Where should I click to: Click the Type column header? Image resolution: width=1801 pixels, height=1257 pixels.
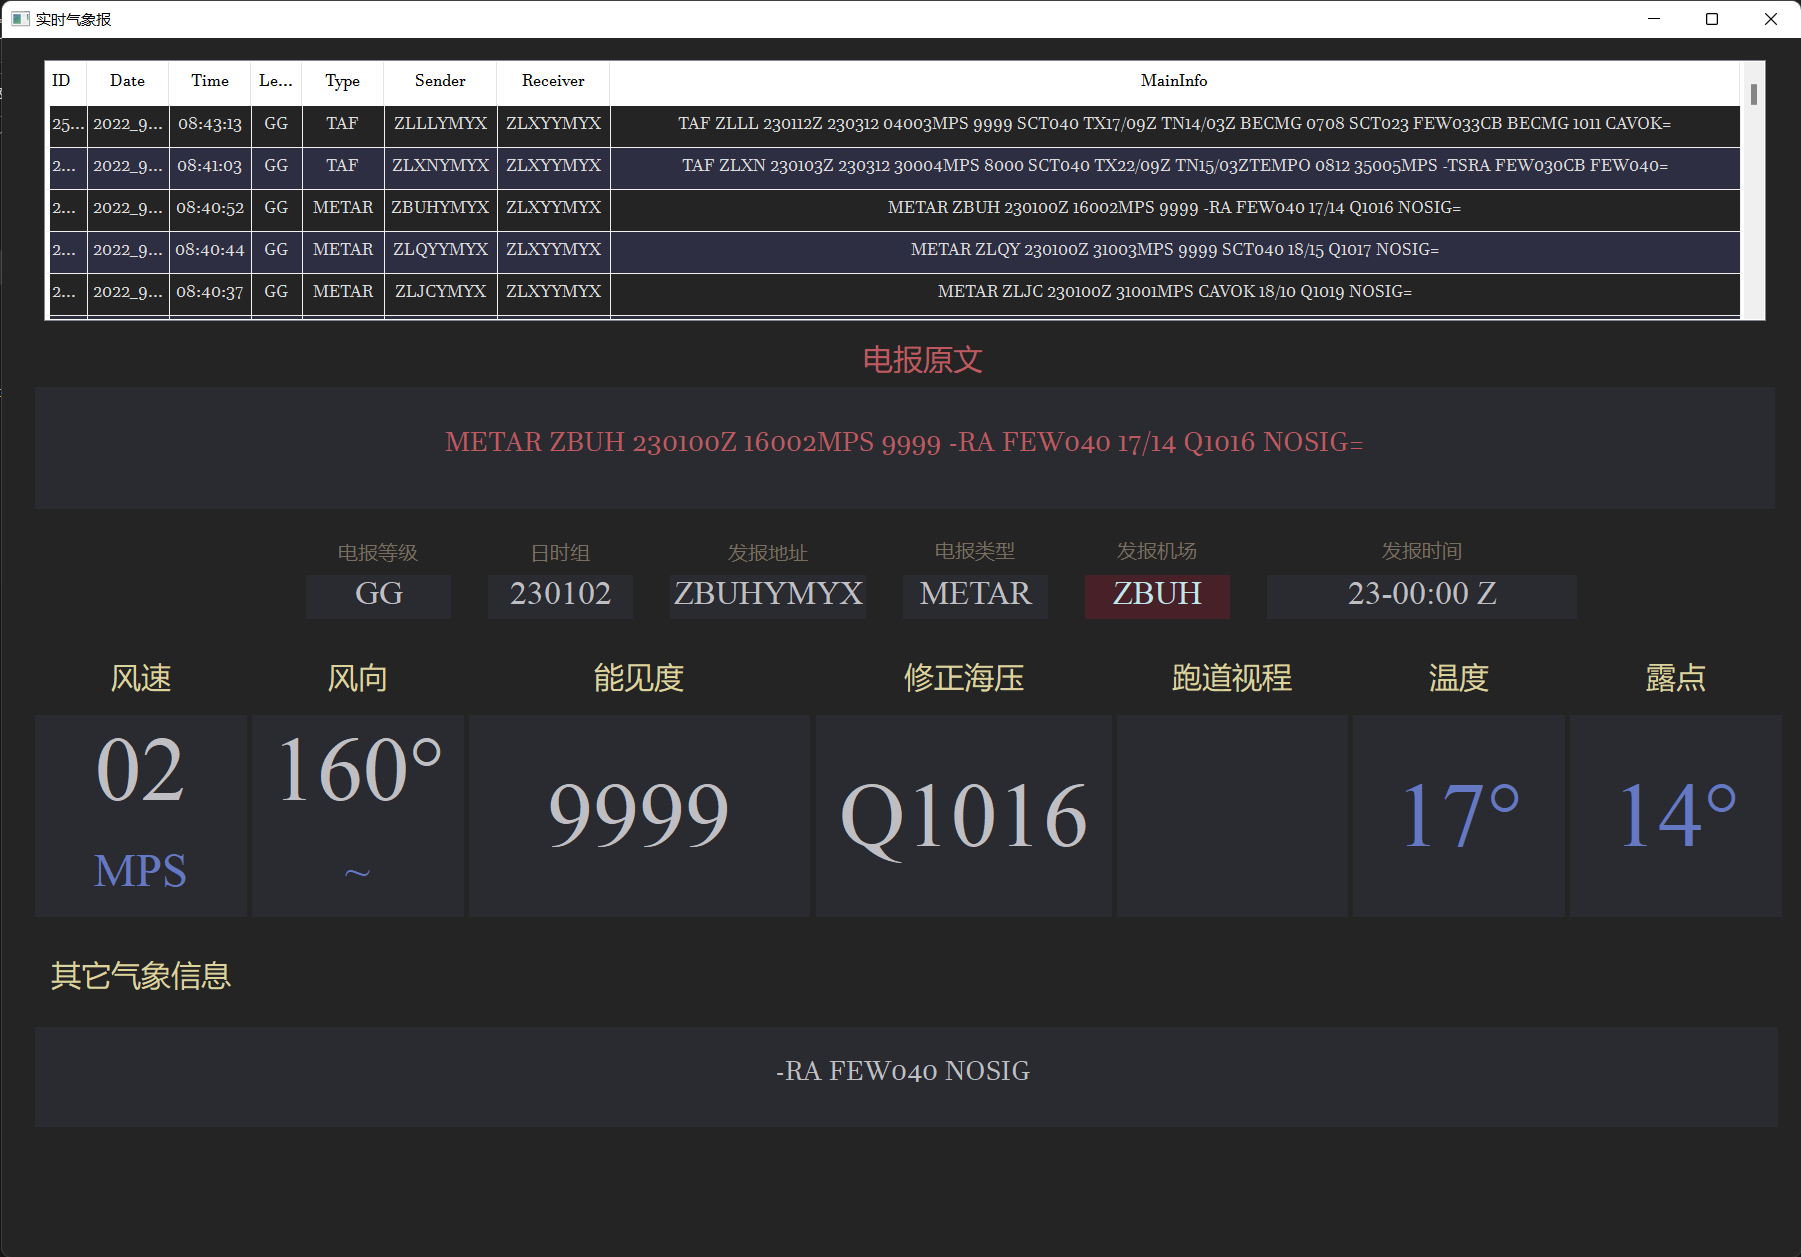342,81
